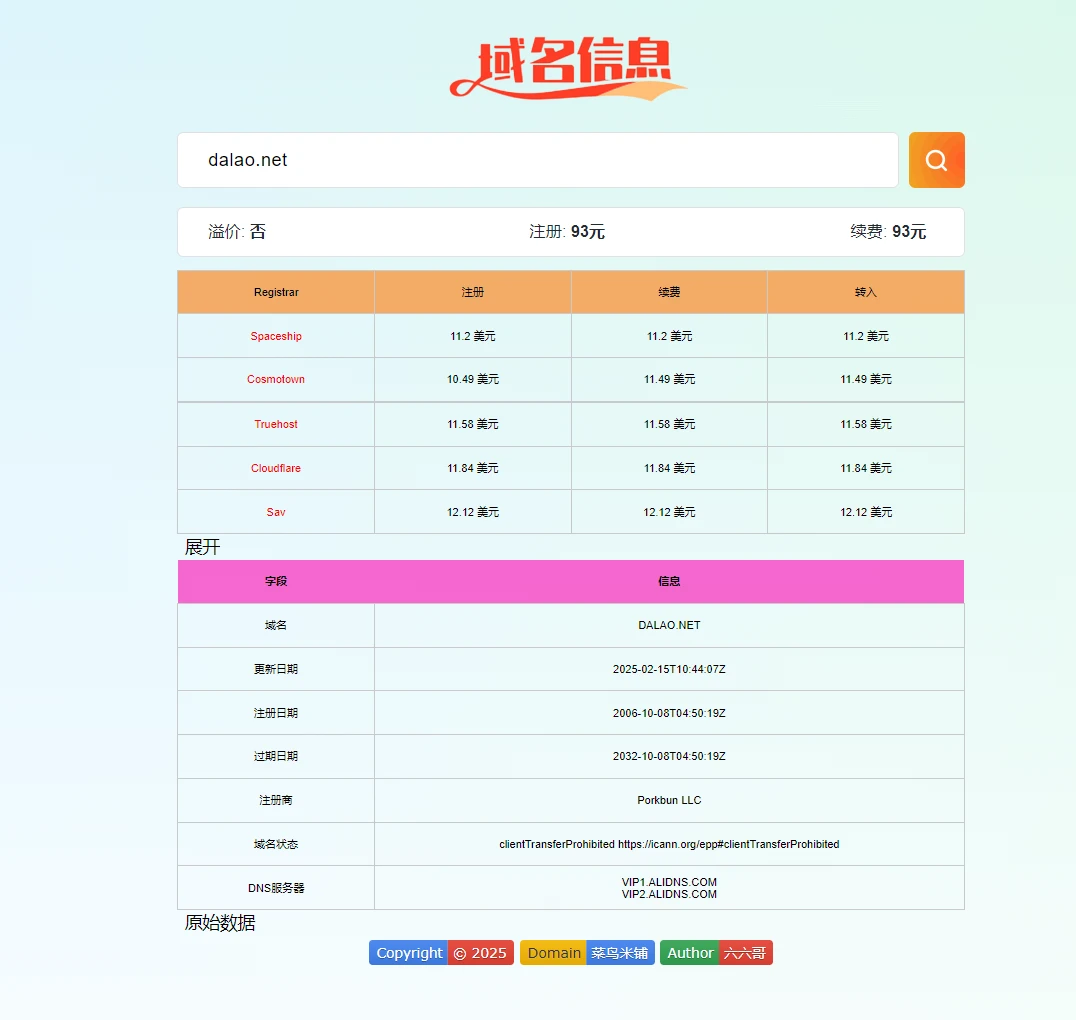The width and height of the screenshot is (1076, 1020).
Task: Click the orange search magnifier button
Action: click(936, 160)
